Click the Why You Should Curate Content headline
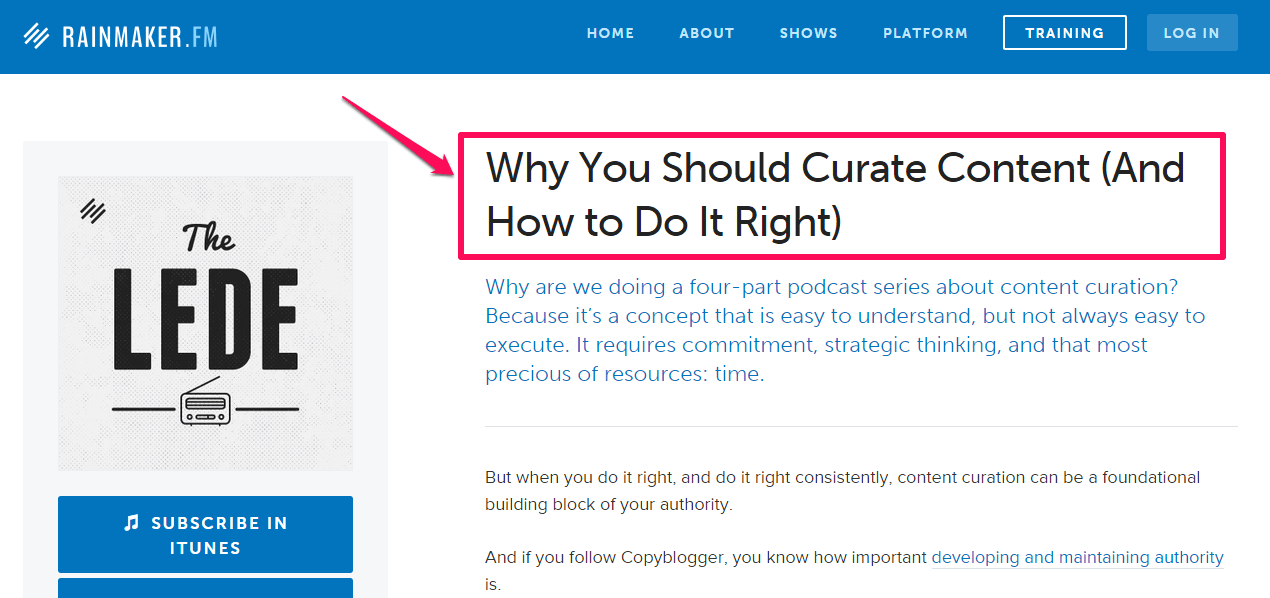1270x598 pixels. [x=835, y=195]
